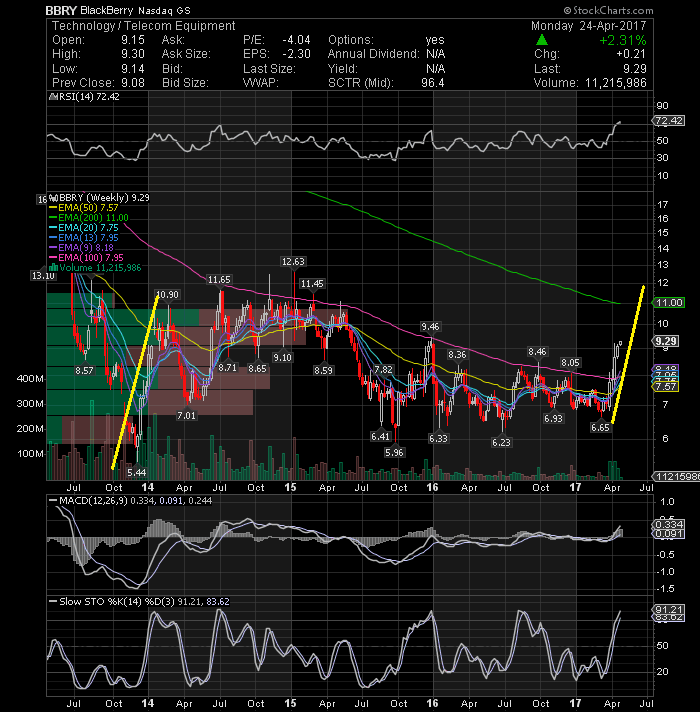The image size is (700, 712).
Task: Click the 6.33 low price label
Action: pyautogui.click(x=438, y=438)
